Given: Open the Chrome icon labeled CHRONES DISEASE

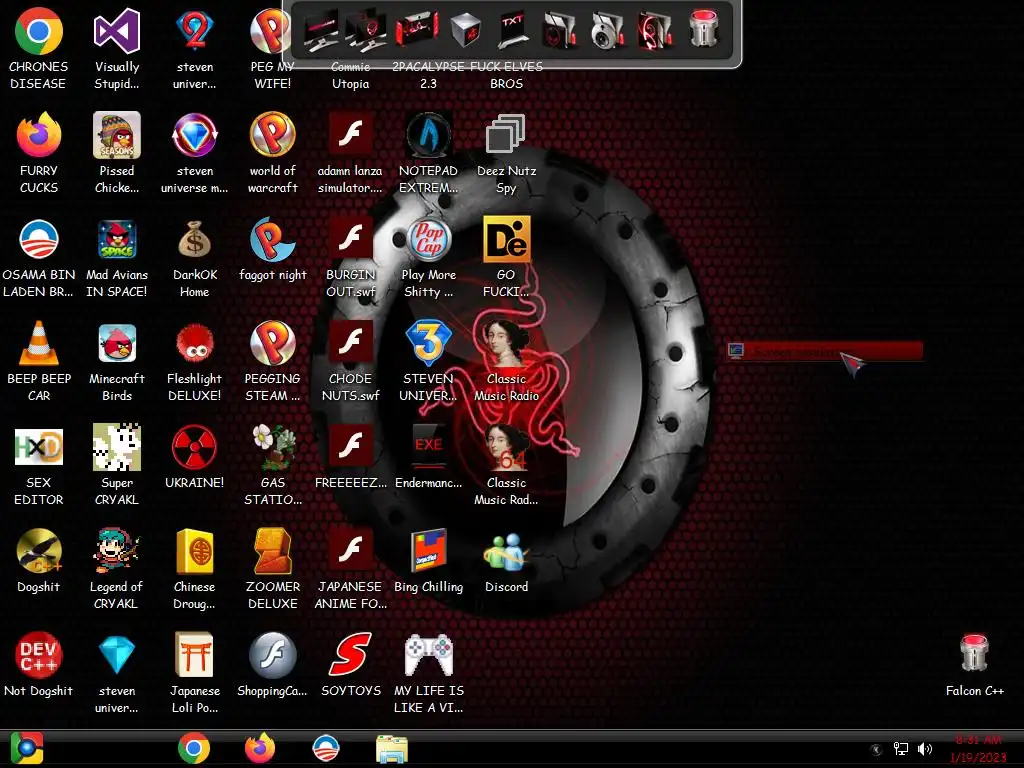Looking at the screenshot, I should point(39,31).
